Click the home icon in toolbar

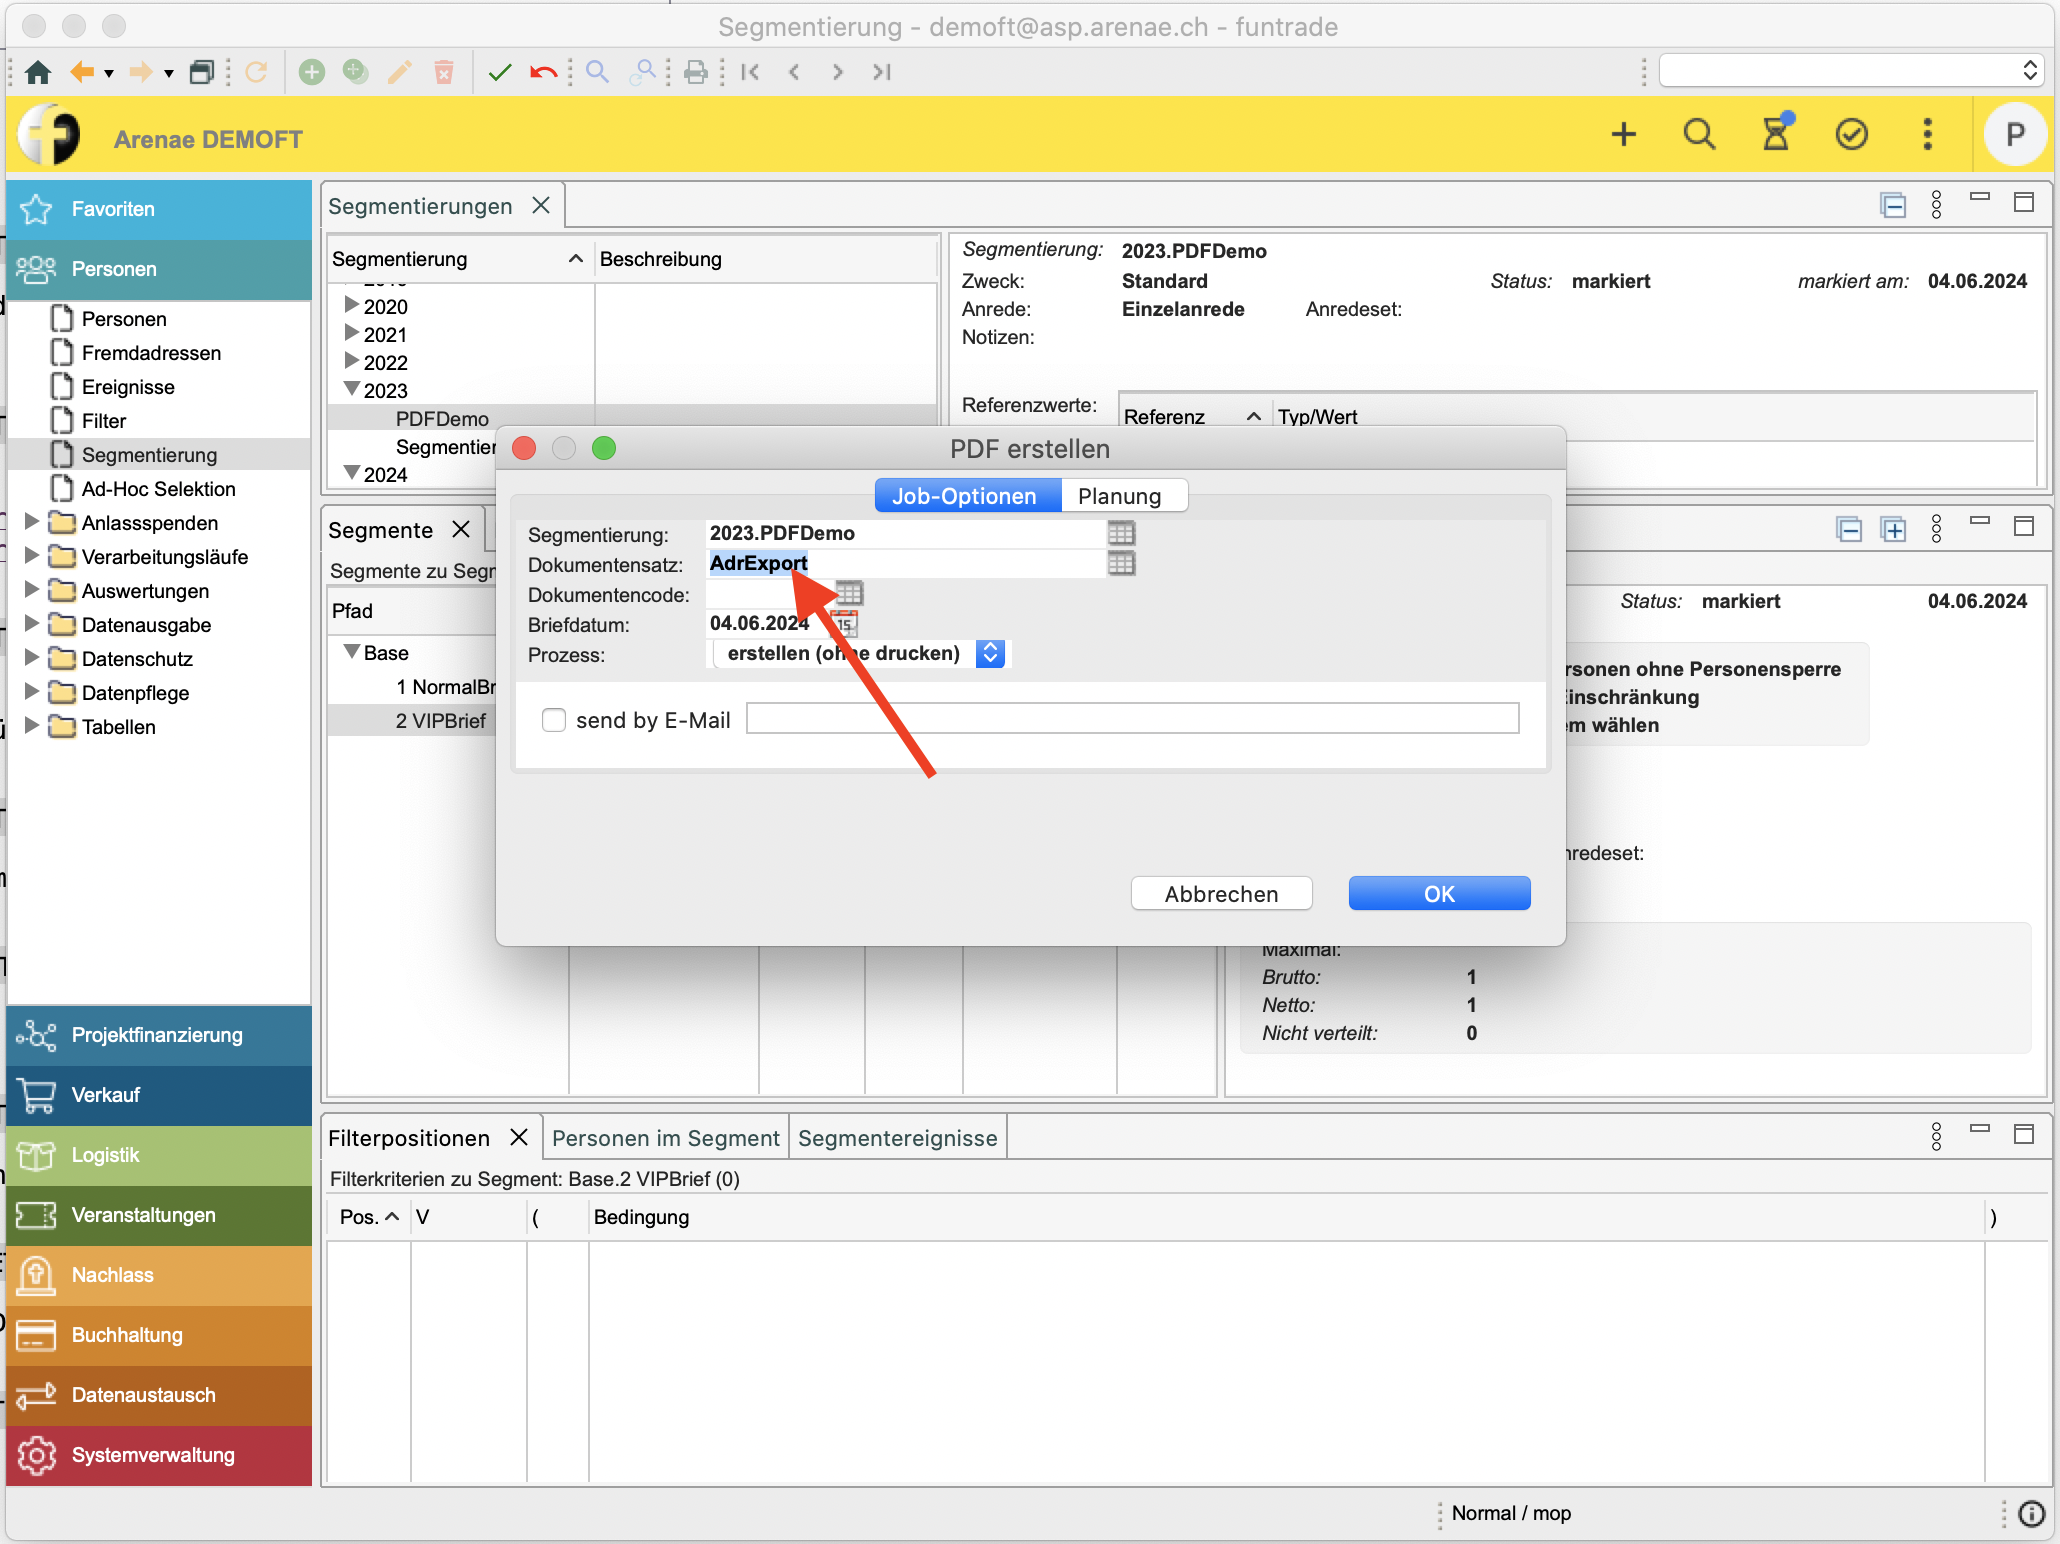click(x=38, y=72)
